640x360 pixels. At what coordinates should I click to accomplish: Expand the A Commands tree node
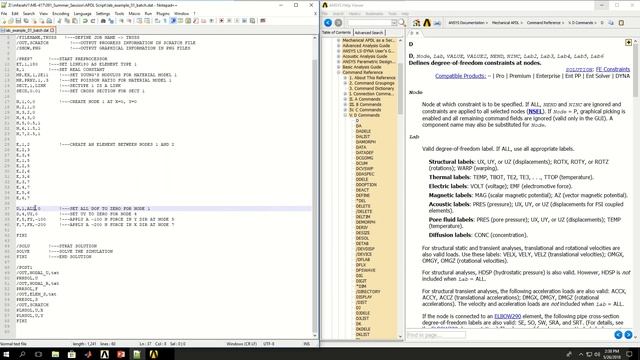click(345, 99)
